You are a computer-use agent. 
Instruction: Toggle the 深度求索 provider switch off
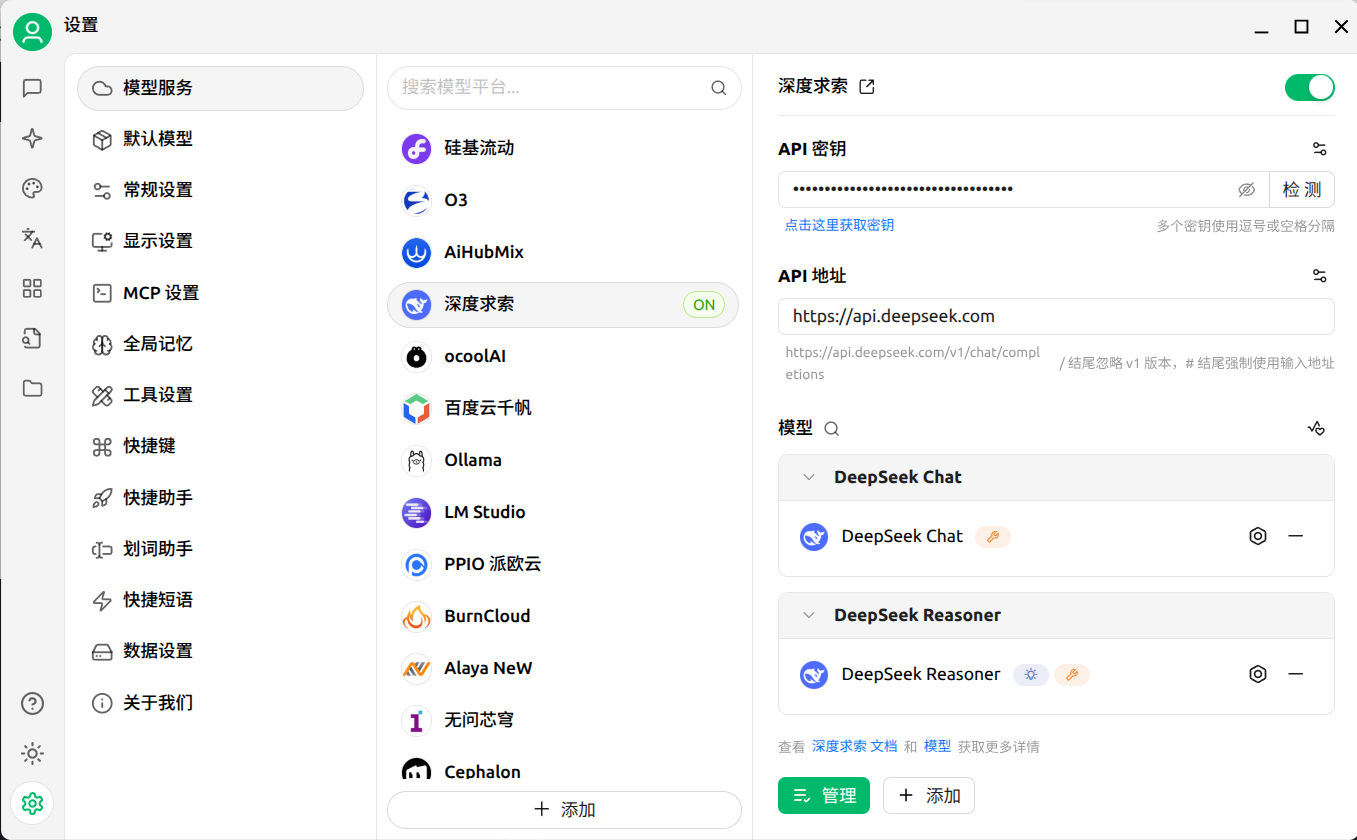tap(1309, 87)
